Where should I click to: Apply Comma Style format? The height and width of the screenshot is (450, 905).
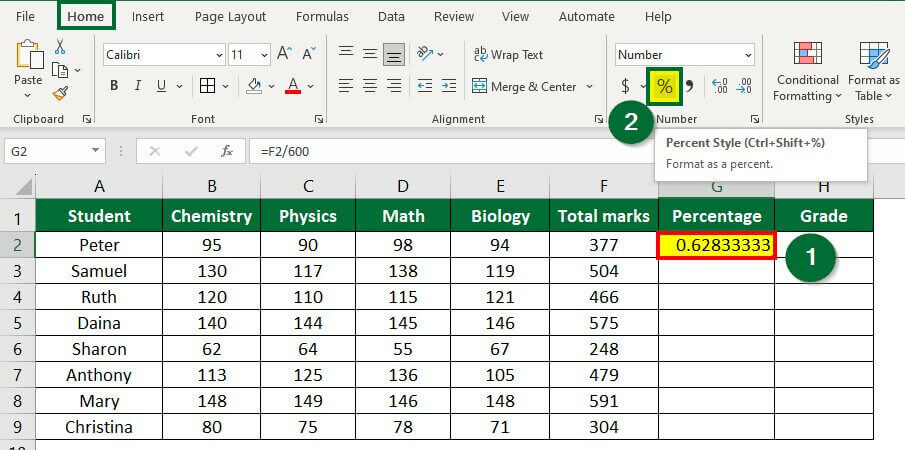pyautogui.click(x=690, y=87)
